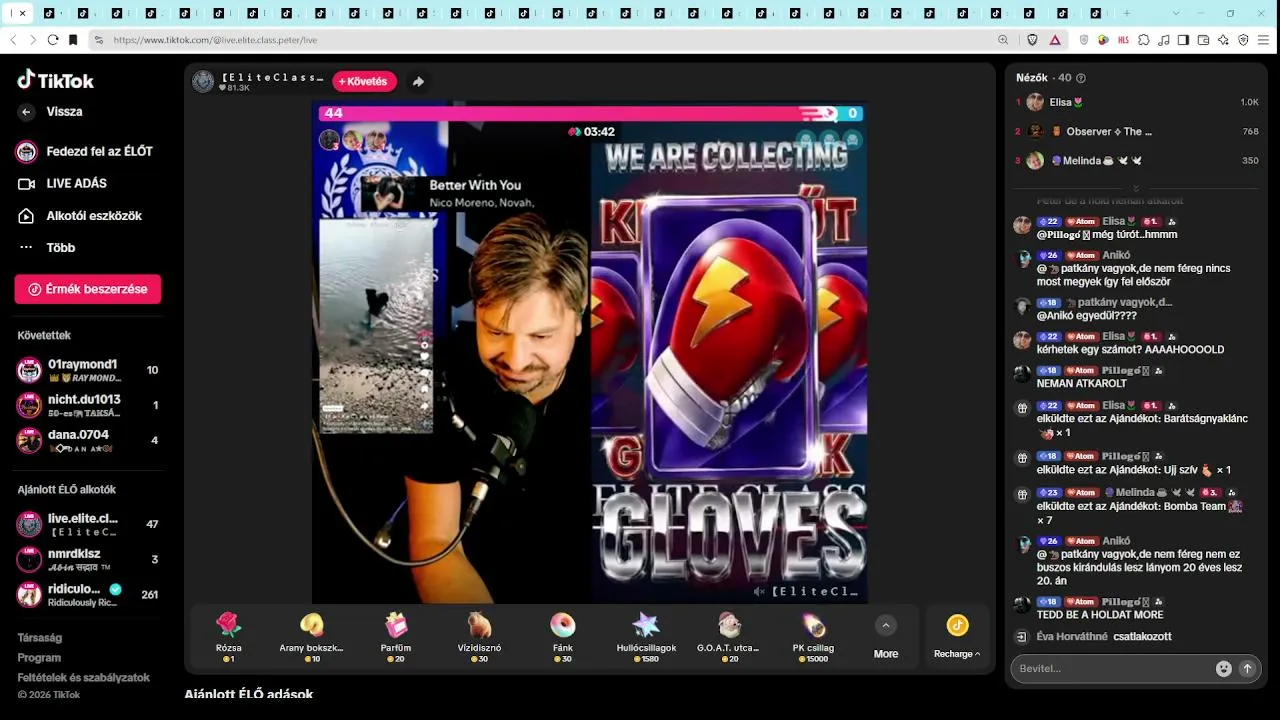The image size is (1280, 720).
Task: Expand More gifts in the gift bar
Action: (886, 637)
